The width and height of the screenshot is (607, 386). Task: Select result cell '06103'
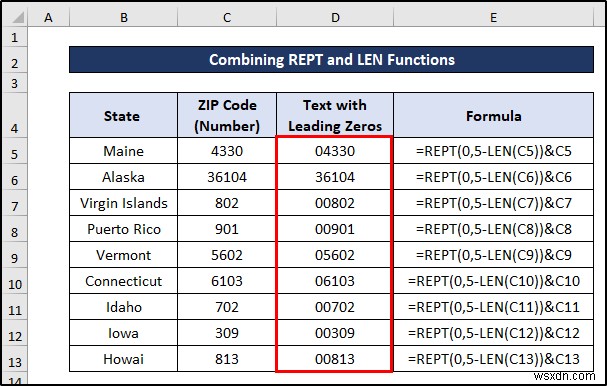point(335,281)
